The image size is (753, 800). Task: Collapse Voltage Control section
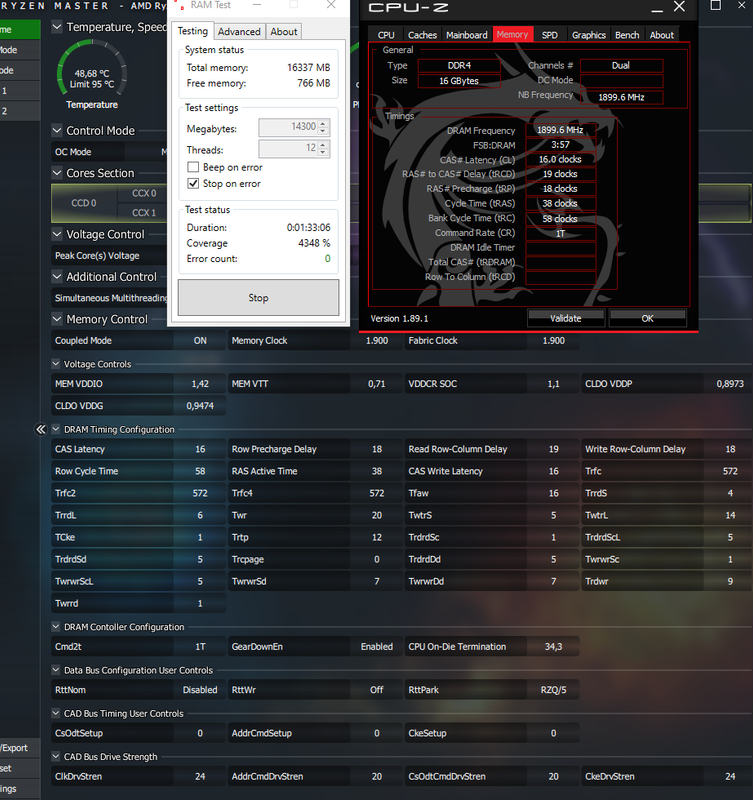click(x=57, y=234)
